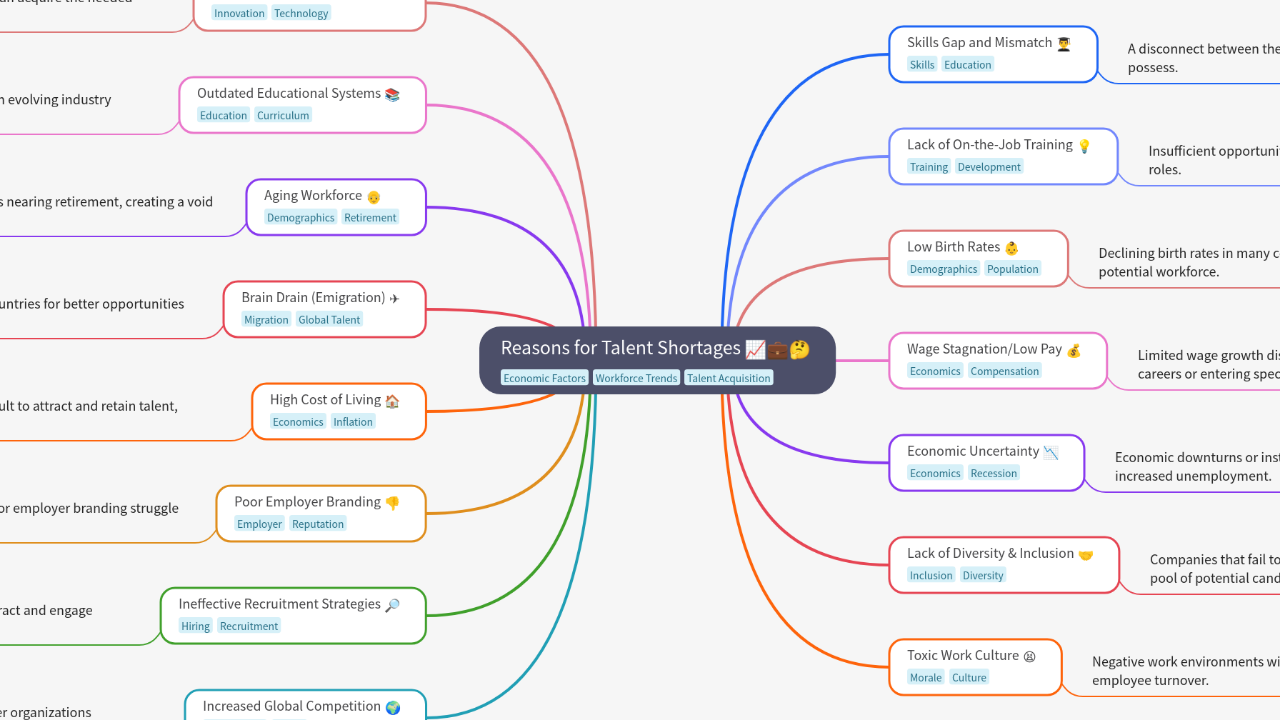Viewport: 1280px width, 720px height.
Task: Select the Economic Uncertainty node
Action: [986, 462]
